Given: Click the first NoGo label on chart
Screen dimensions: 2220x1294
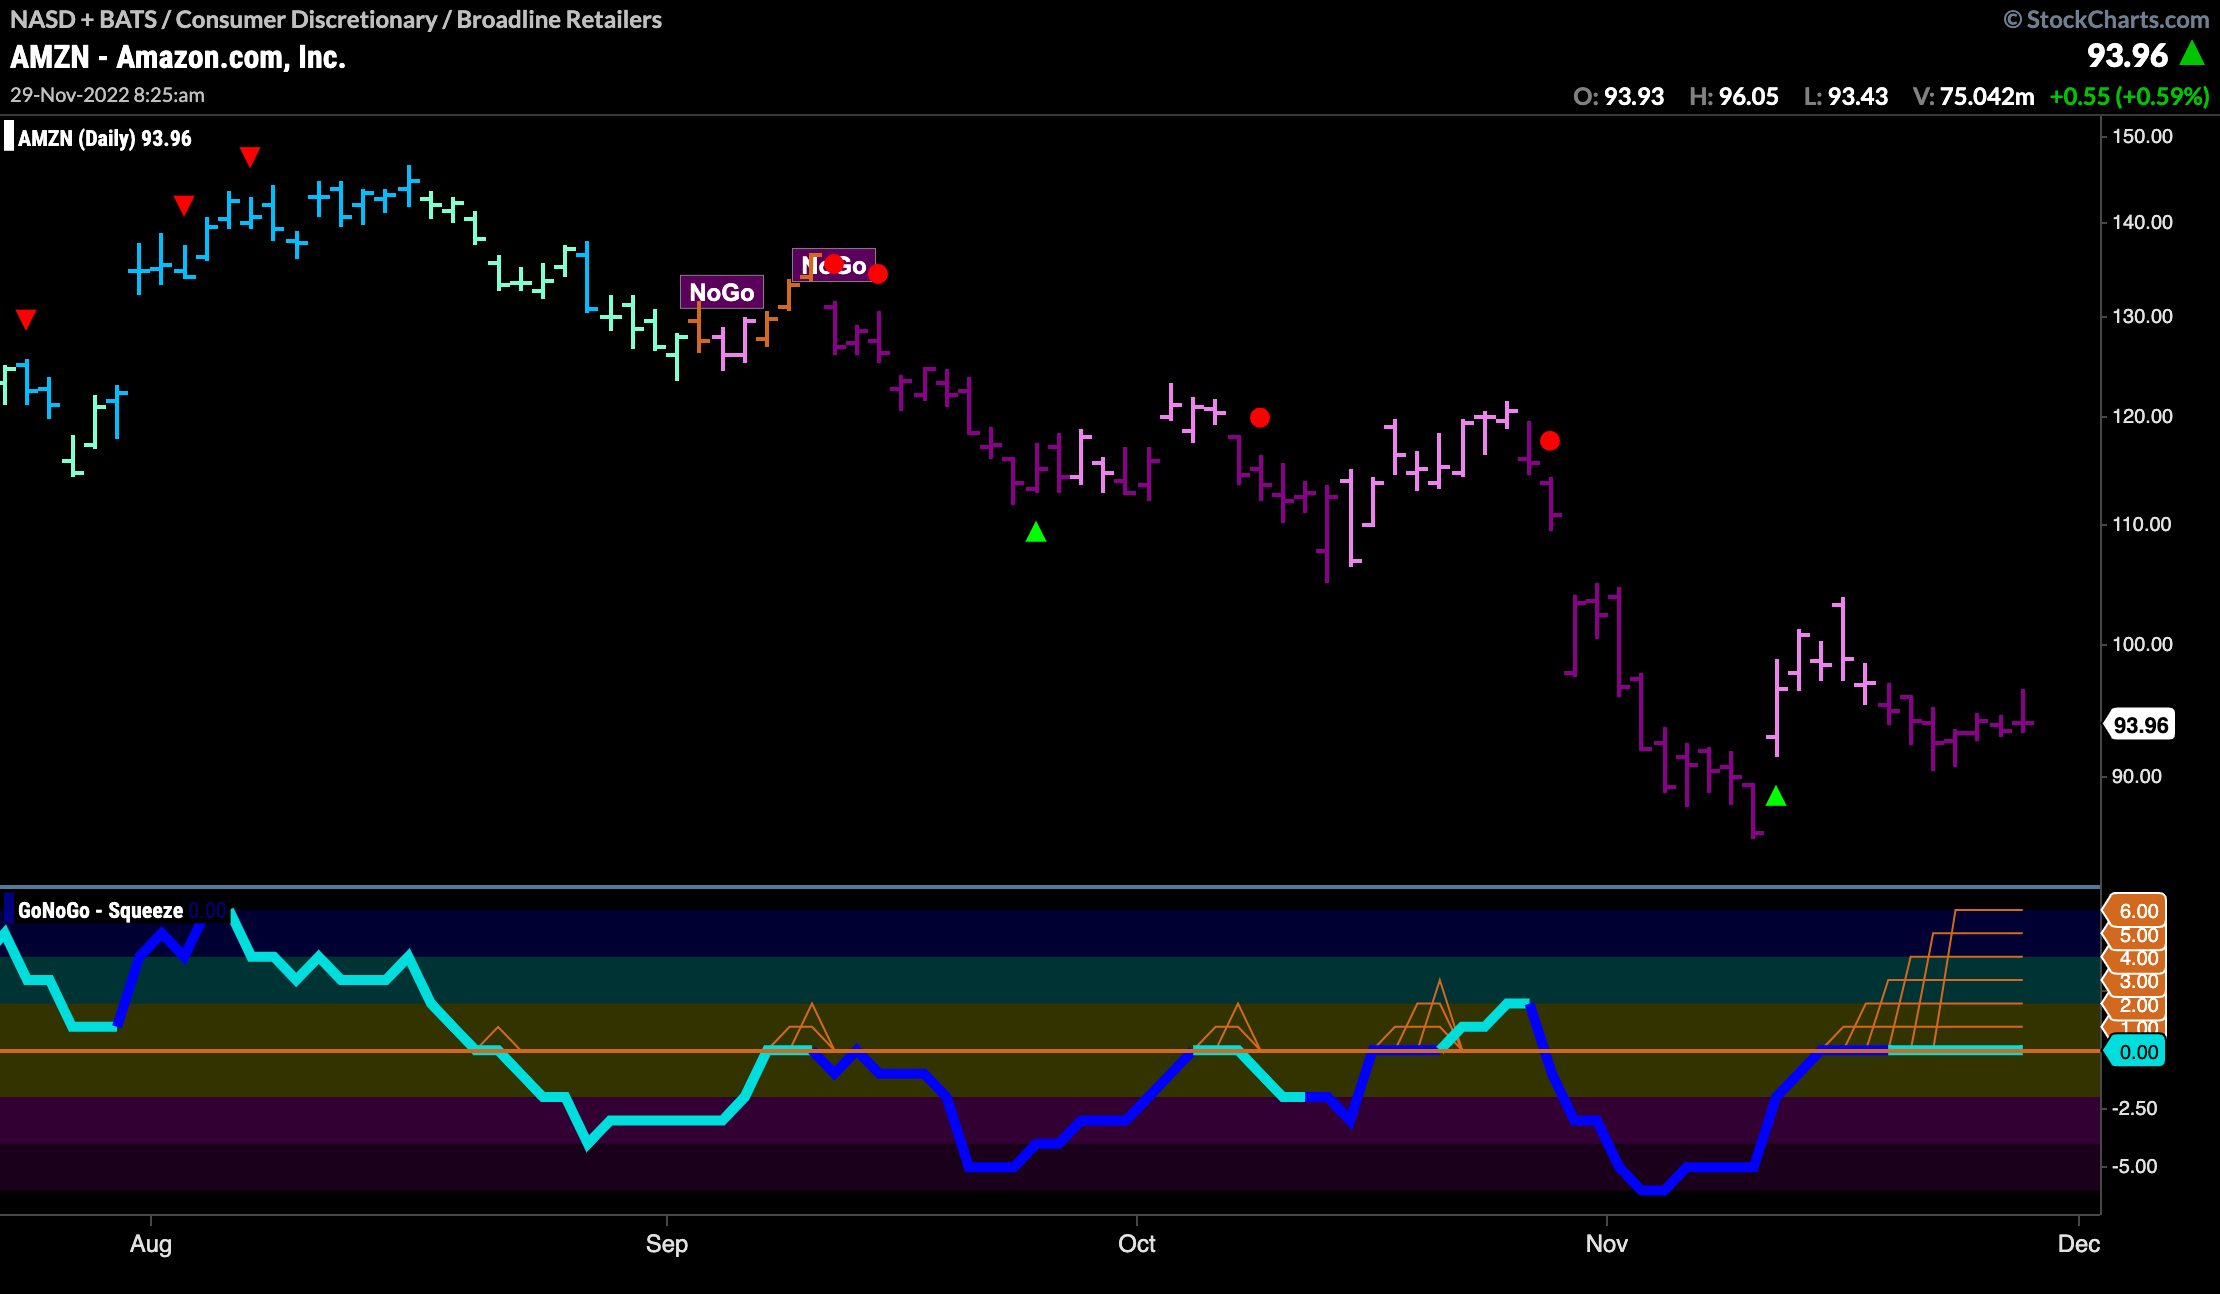Looking at the screenshot, I should click(x=722, y=292).
